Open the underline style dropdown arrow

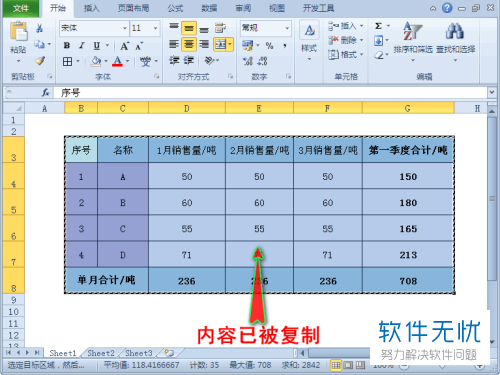coord(107,45)
